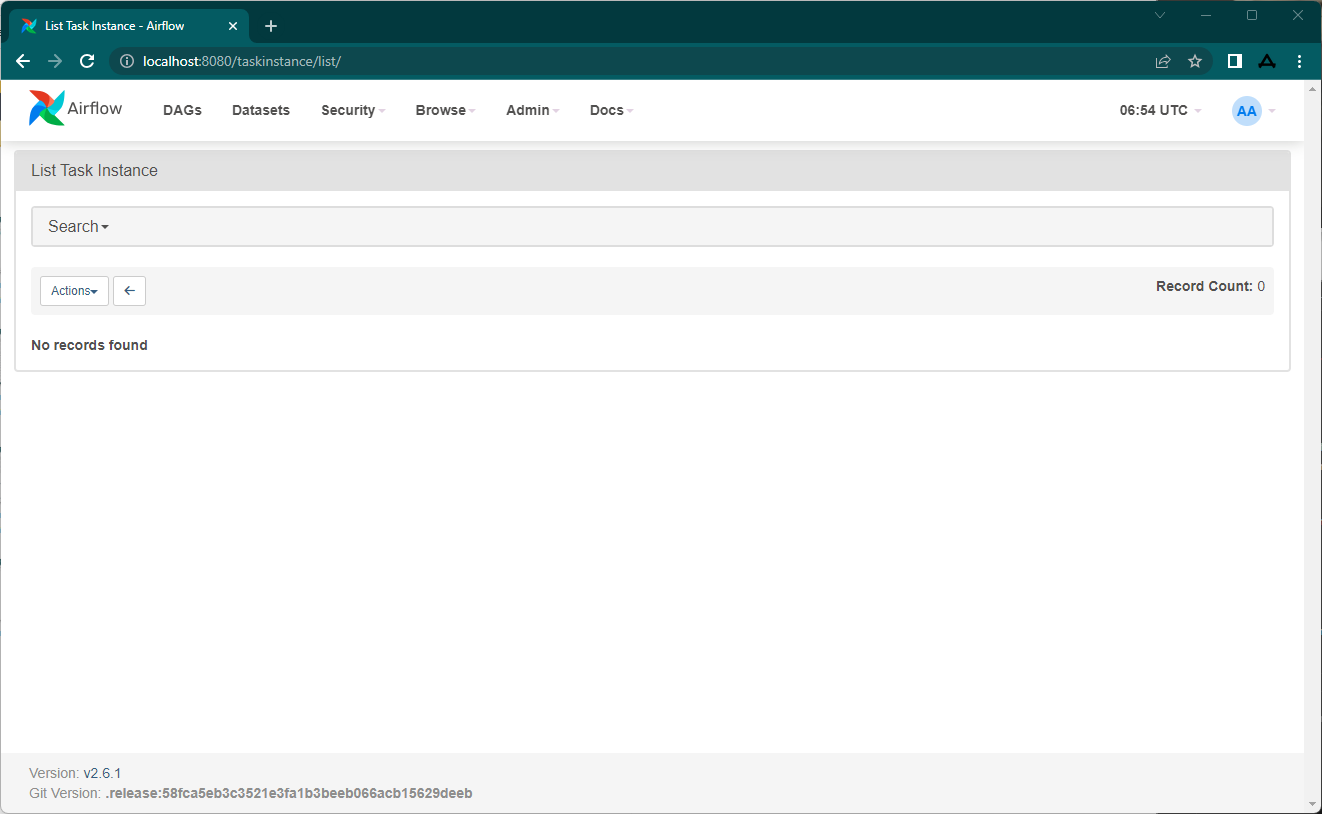
Task: Open the browser profile icon
Action: [1267, 61]
